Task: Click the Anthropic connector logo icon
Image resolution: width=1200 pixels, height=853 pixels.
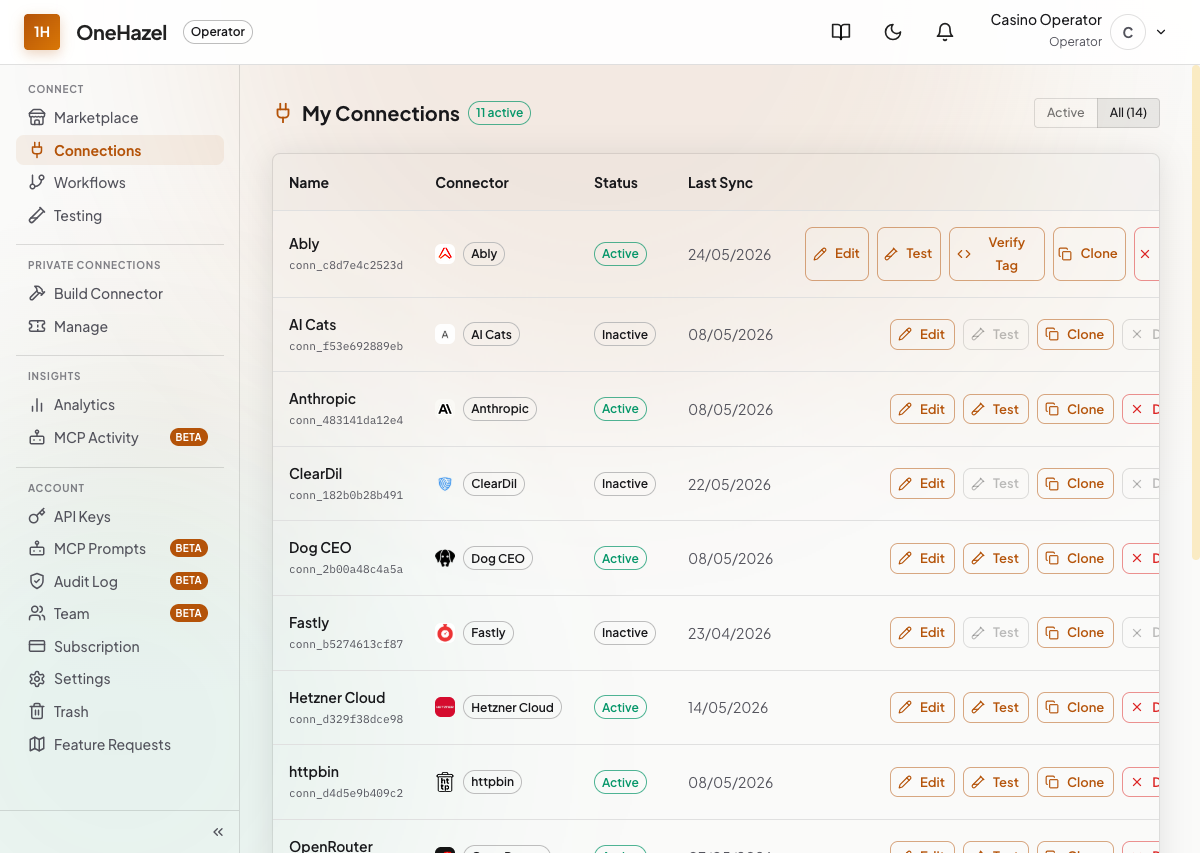Action: point(445,409)
